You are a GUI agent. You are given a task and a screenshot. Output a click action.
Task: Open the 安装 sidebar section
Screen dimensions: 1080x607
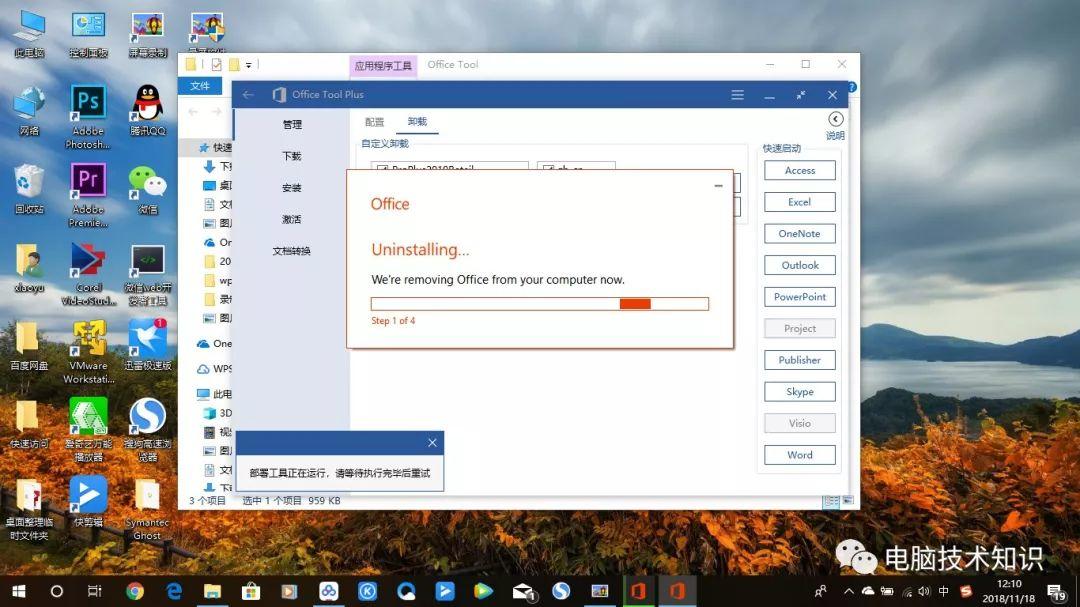[x=292, y=188]
